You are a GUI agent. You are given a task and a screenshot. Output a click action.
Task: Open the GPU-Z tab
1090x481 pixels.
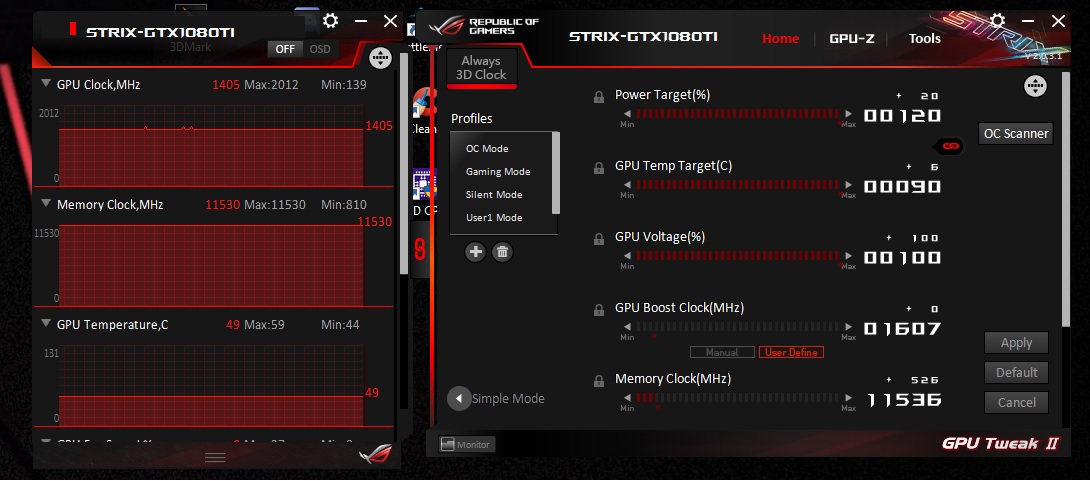pos(852,38)
